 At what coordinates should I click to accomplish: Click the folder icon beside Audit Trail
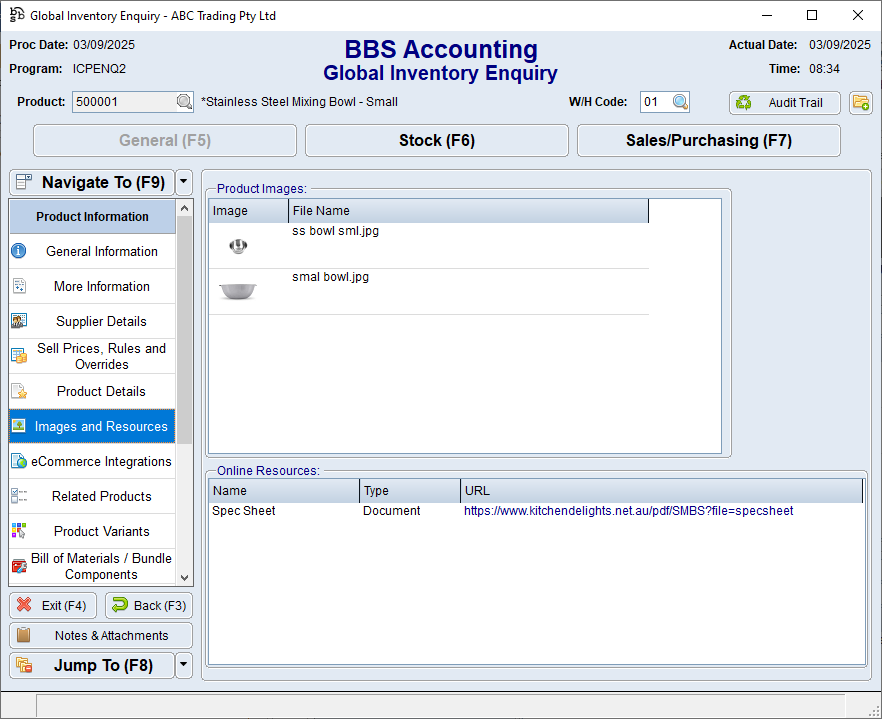860,102
